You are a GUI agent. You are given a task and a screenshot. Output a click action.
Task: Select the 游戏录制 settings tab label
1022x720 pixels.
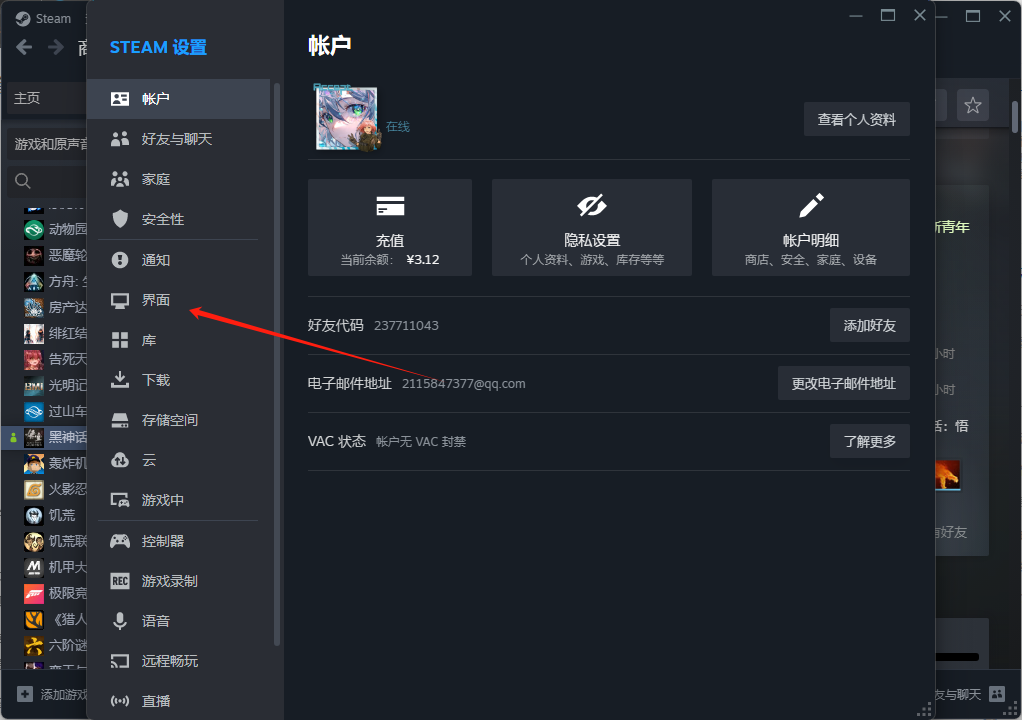pos(170,581)
